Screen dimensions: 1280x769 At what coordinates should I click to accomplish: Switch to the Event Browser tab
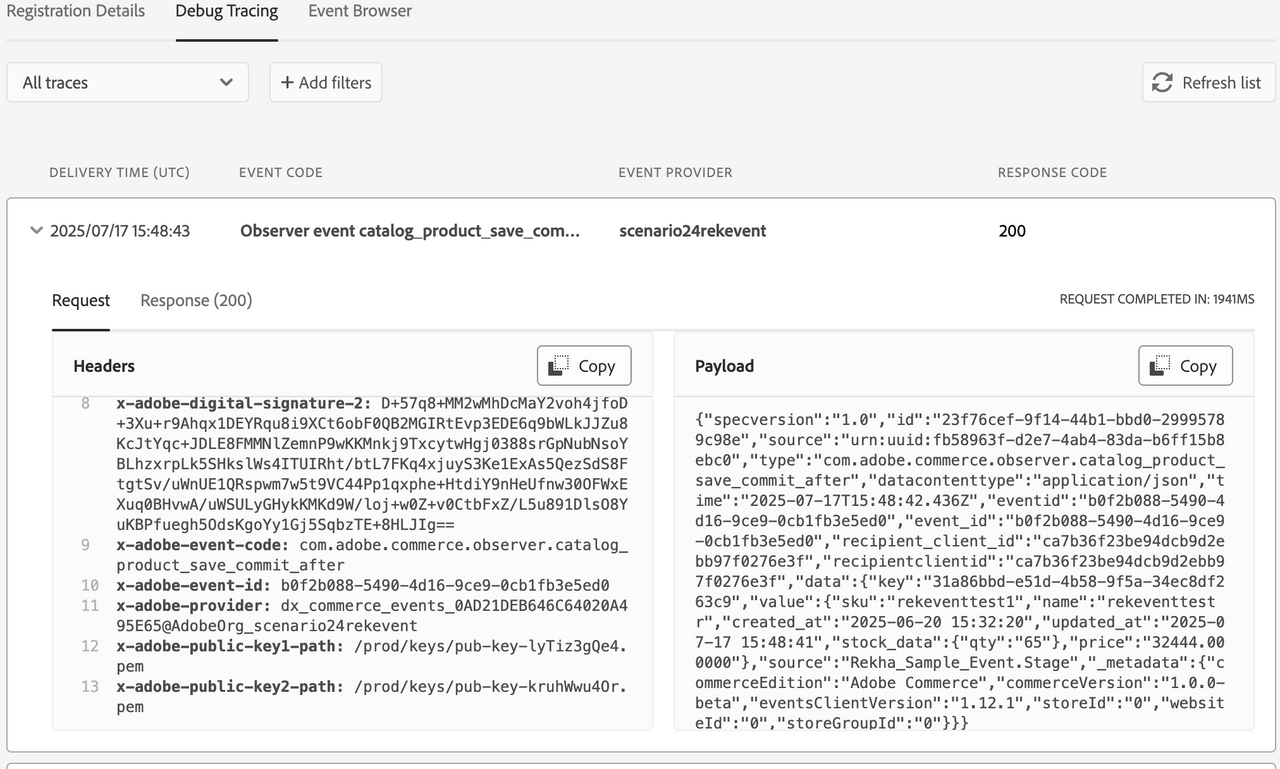(x=359, y=11)
